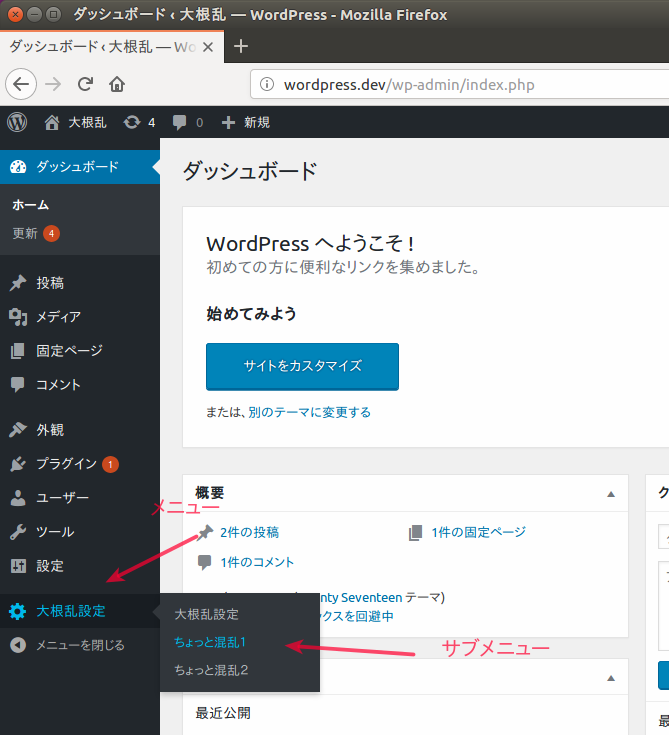Click the 概要 panel heading
669x735 pixels.
[x=210, y=493]
